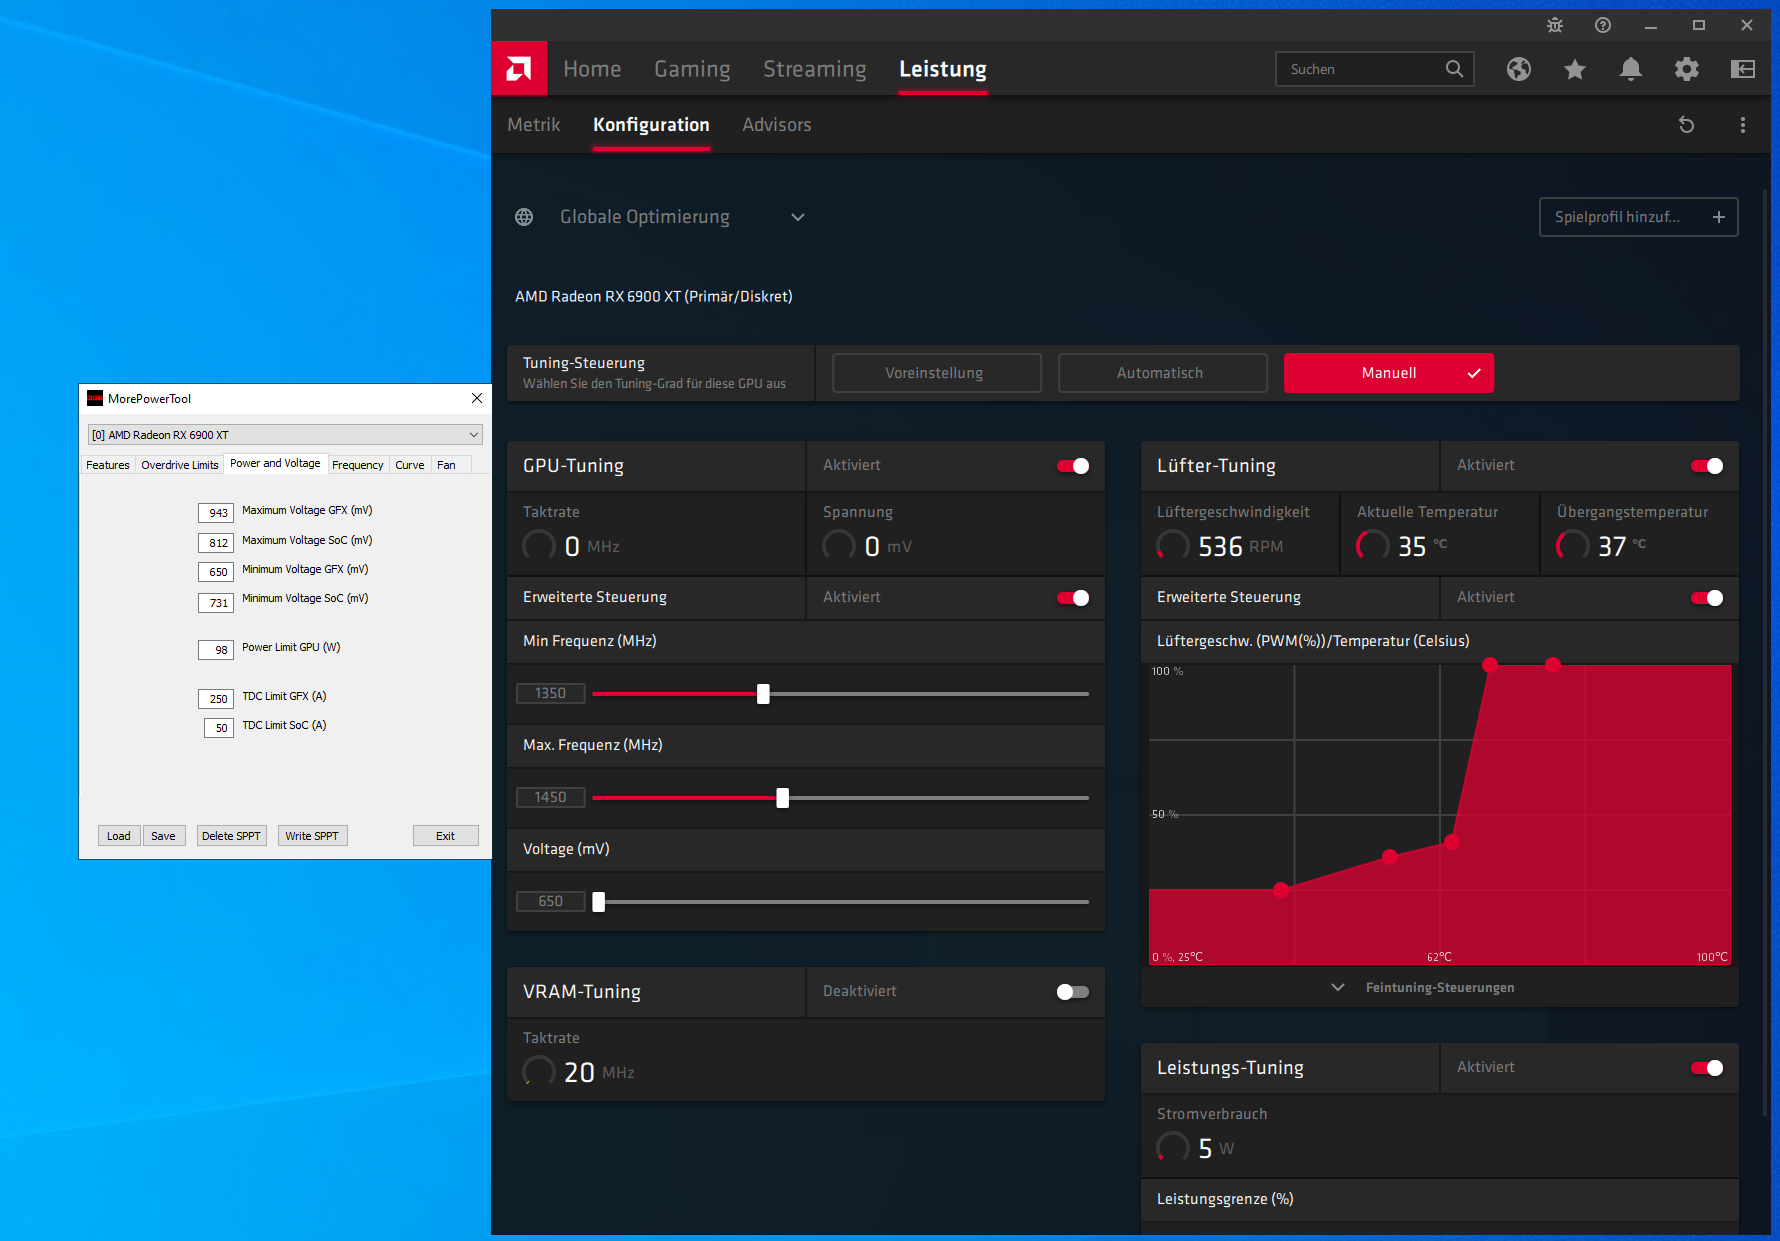
Task: Disable the Lüfter-Tuning toggle
Action: (x=1707, y=466)
